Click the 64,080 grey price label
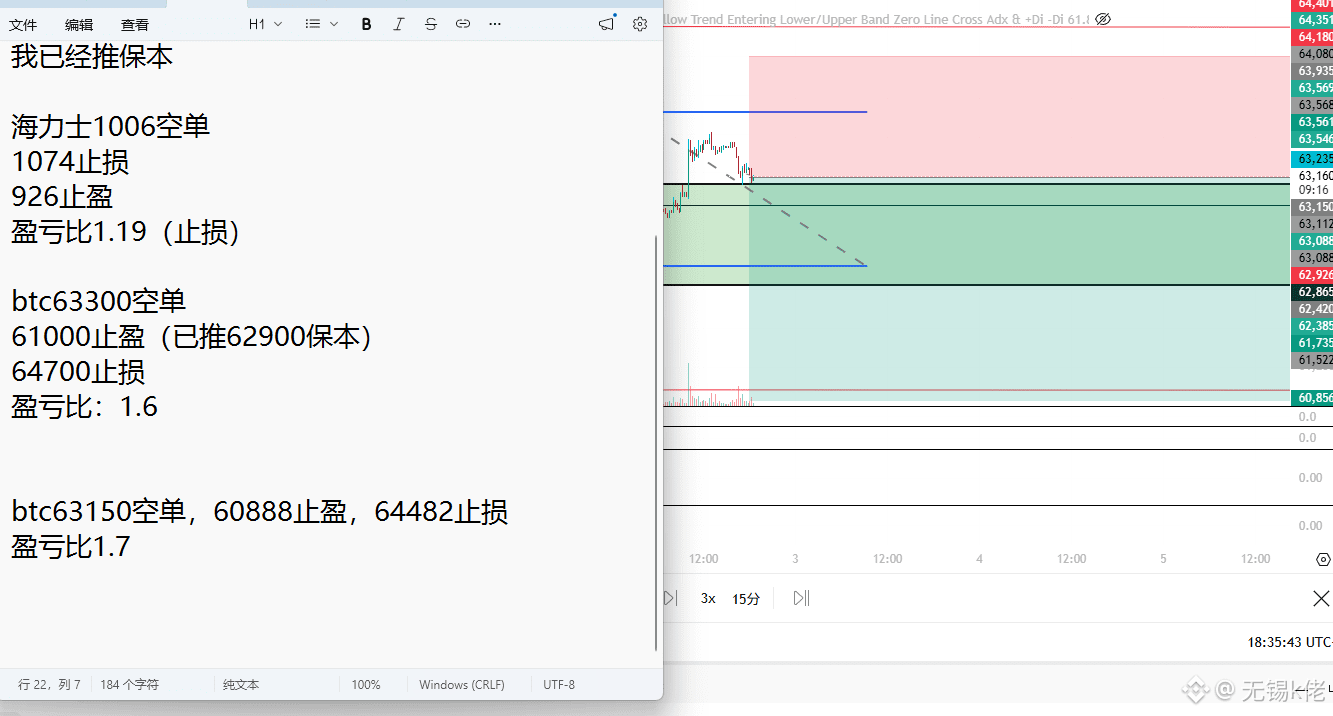Screen dimensions: 1333x716 [1312, 54]
